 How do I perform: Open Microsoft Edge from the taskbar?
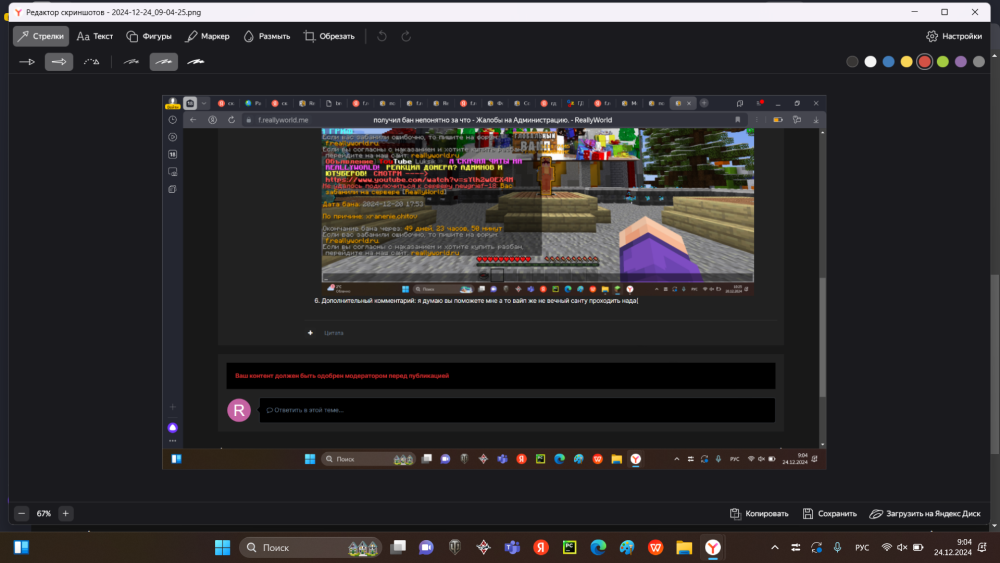pos(598,548)
